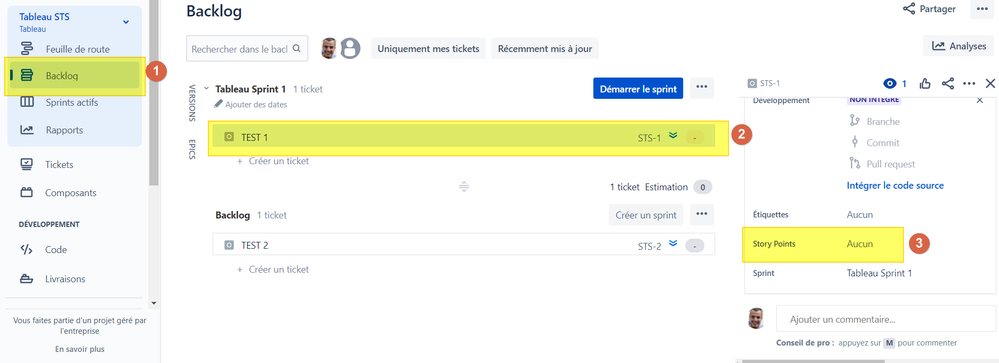Select Backlog in the sidebar
The width and height of the screenshot is (999, 363).
(75, 76)
